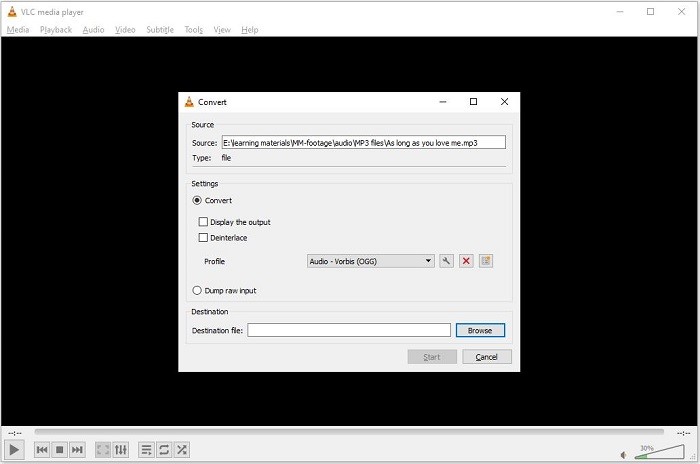The height and width of the screenshot is (464, 700).
Task: Open the Help menu
Action: tap(250, 29)
